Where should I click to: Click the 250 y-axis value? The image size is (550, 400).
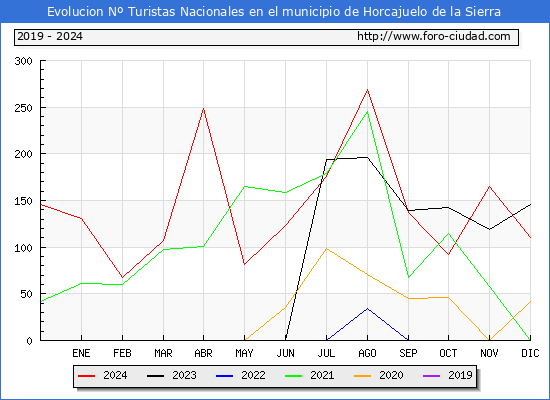tap(24, 108)
